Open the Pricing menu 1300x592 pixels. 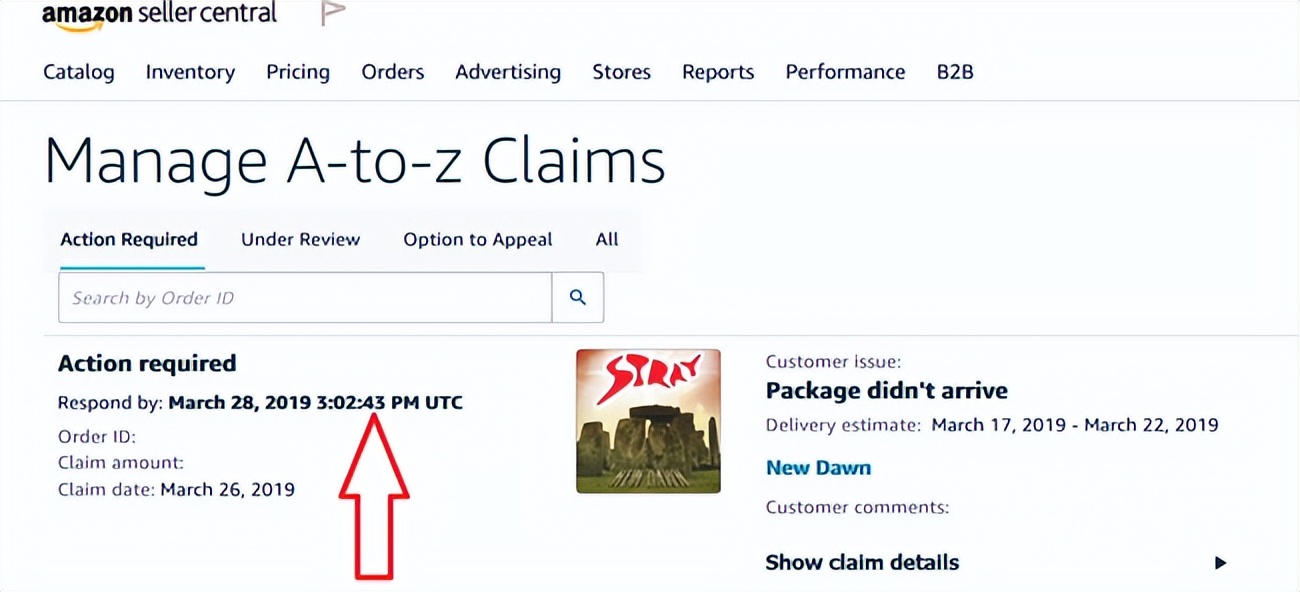click(298, 72)
